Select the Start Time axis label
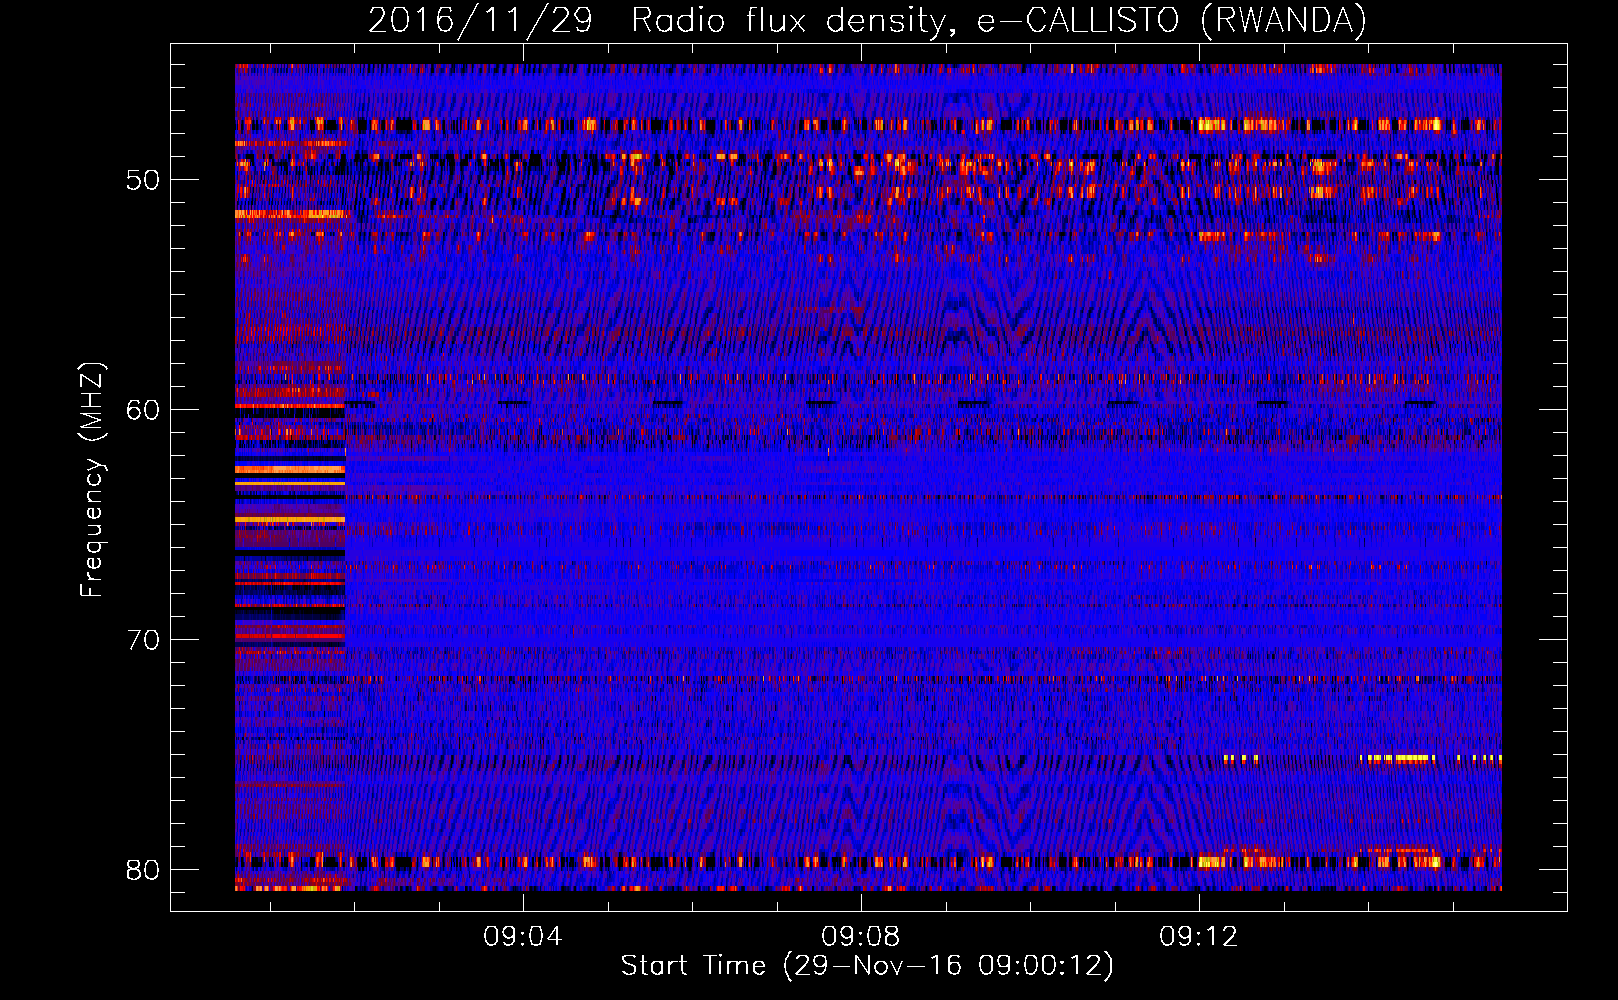The width and height of the screenshot is (1618, 1000). pyautogui.click(x=867, y=966)
